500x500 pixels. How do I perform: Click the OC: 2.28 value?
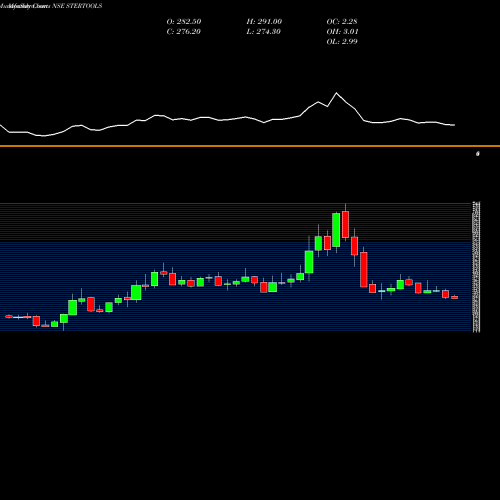coord(342,22)
